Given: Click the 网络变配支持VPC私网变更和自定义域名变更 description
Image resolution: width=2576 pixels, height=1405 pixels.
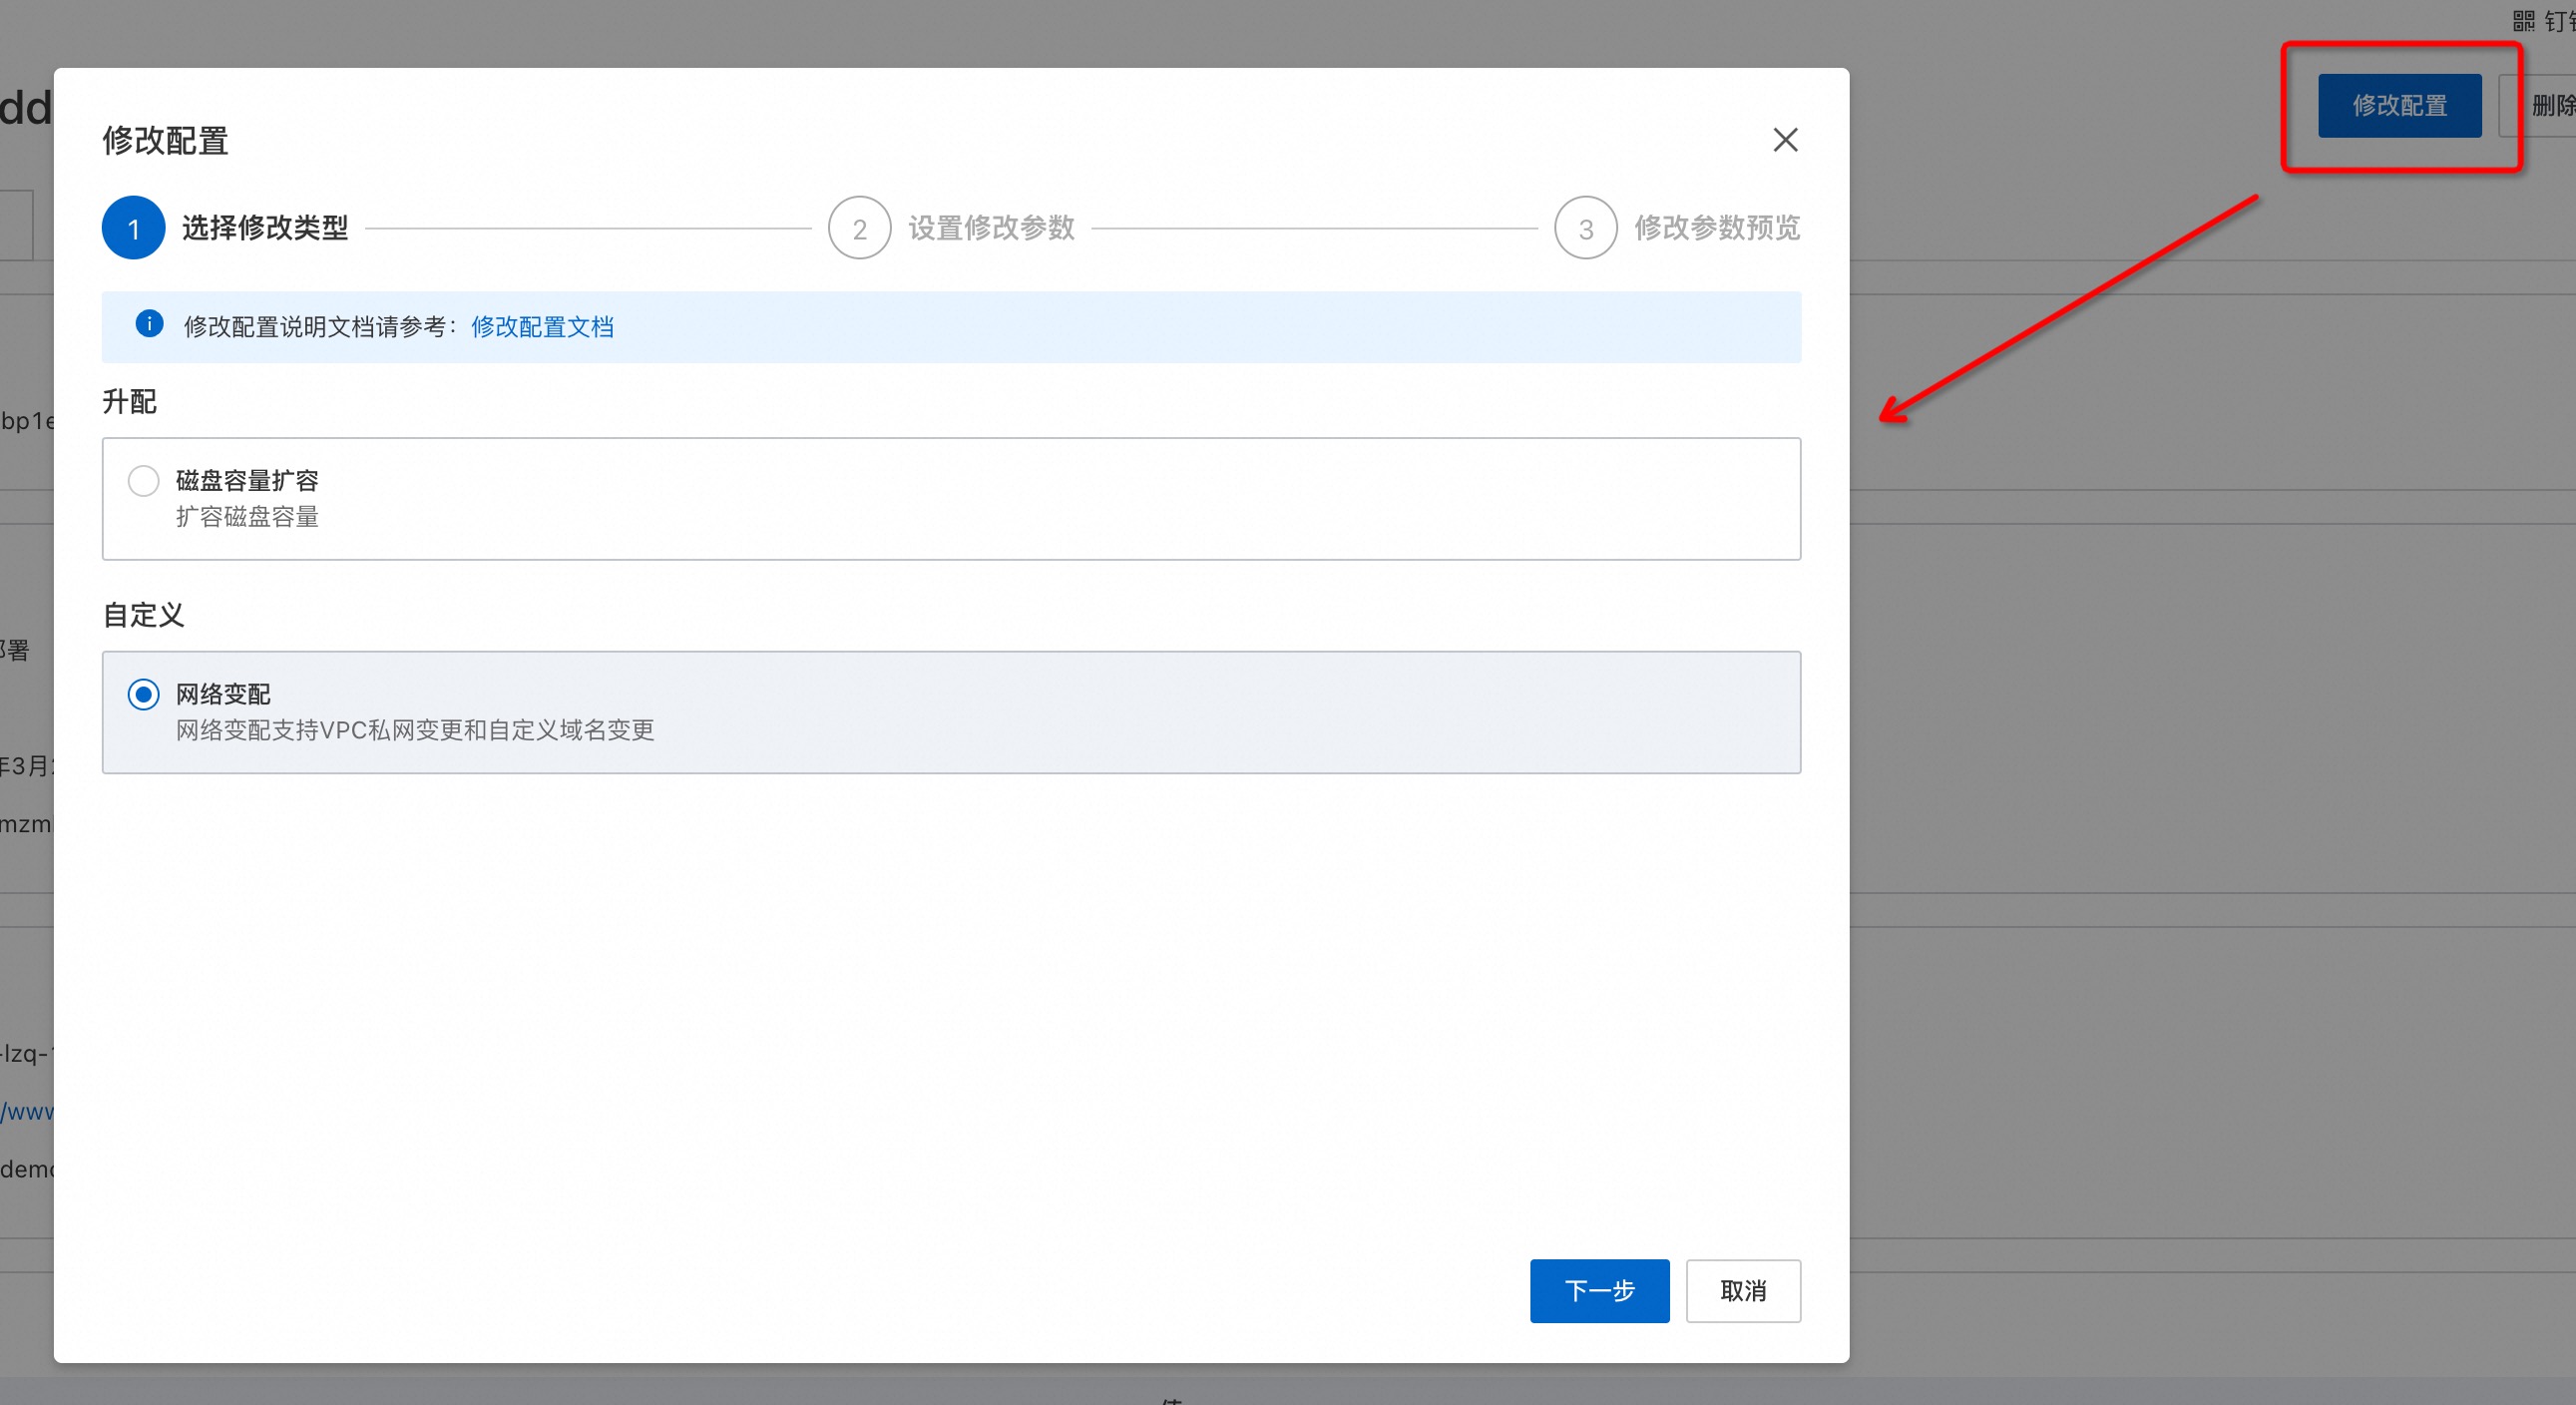Looking at the screenshot, I should (415, 730).
